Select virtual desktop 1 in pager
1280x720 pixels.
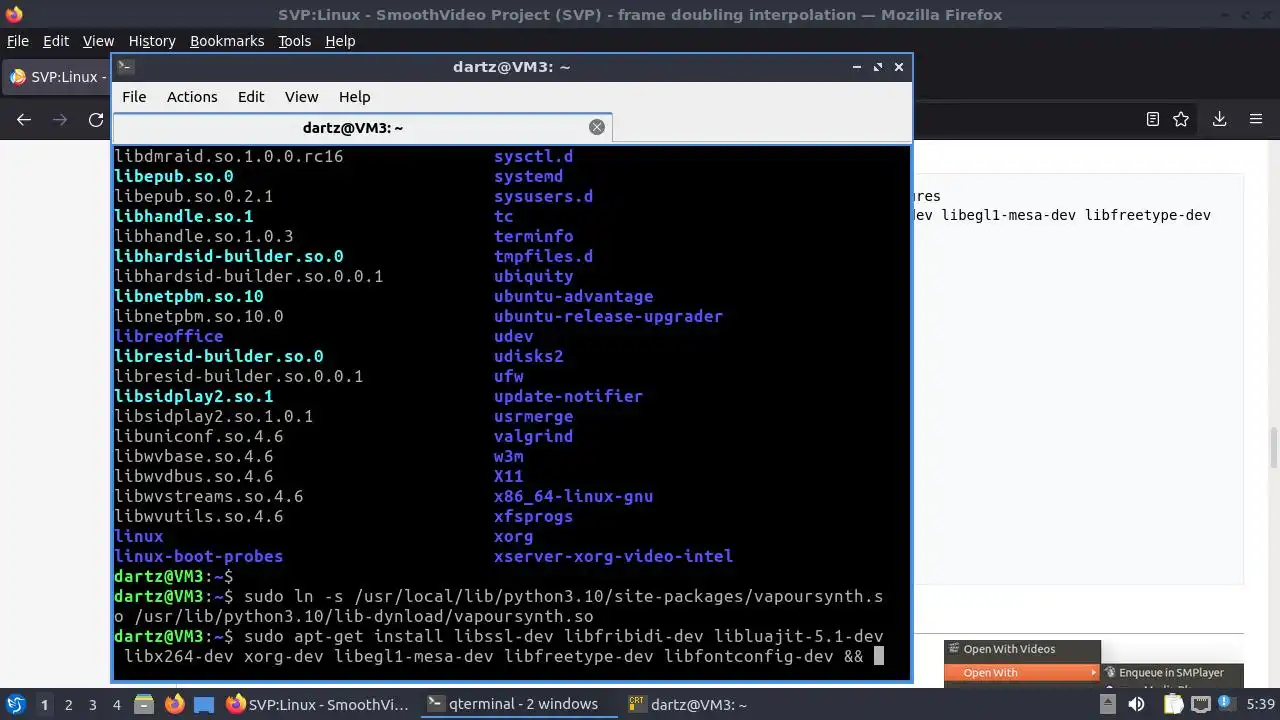[44, 704]
